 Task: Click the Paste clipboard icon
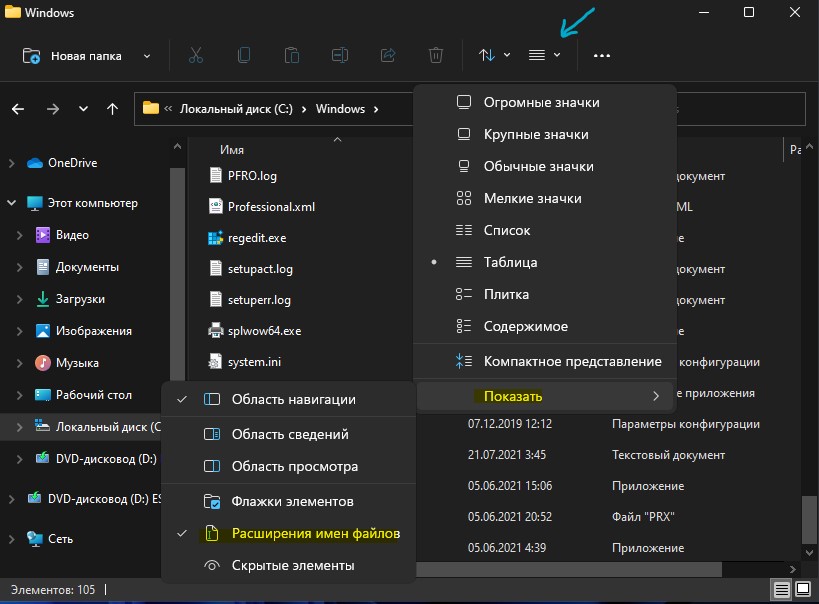point(292,55)
